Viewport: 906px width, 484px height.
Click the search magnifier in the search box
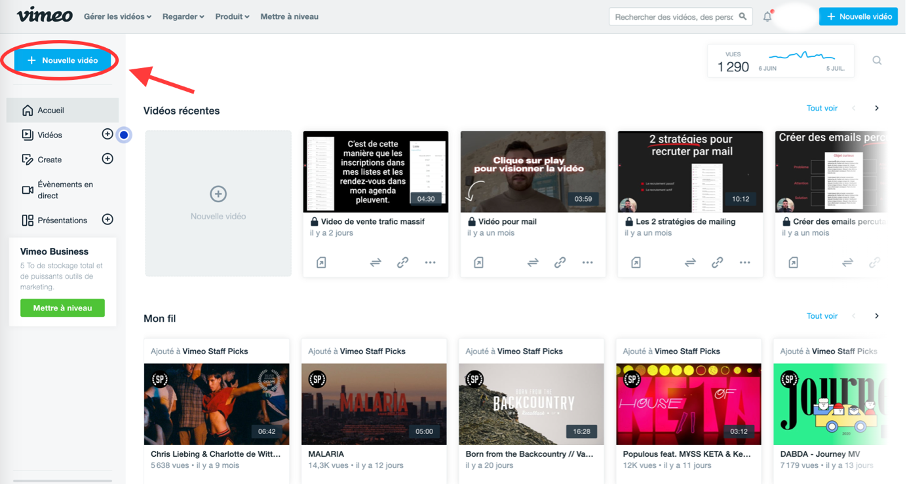point(743,17)
